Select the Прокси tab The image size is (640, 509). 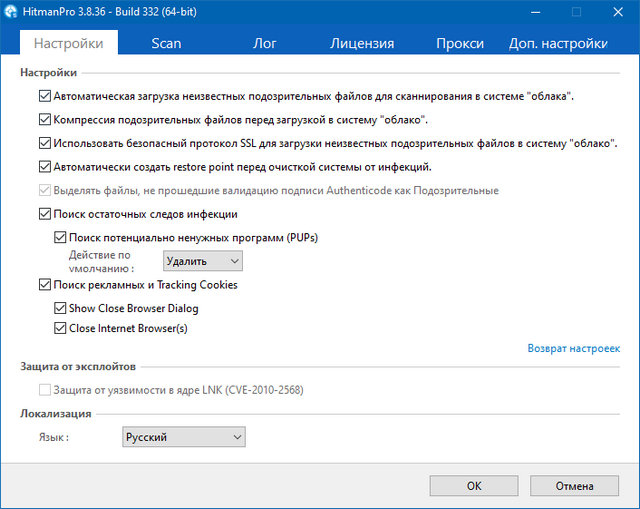(460, 43)
